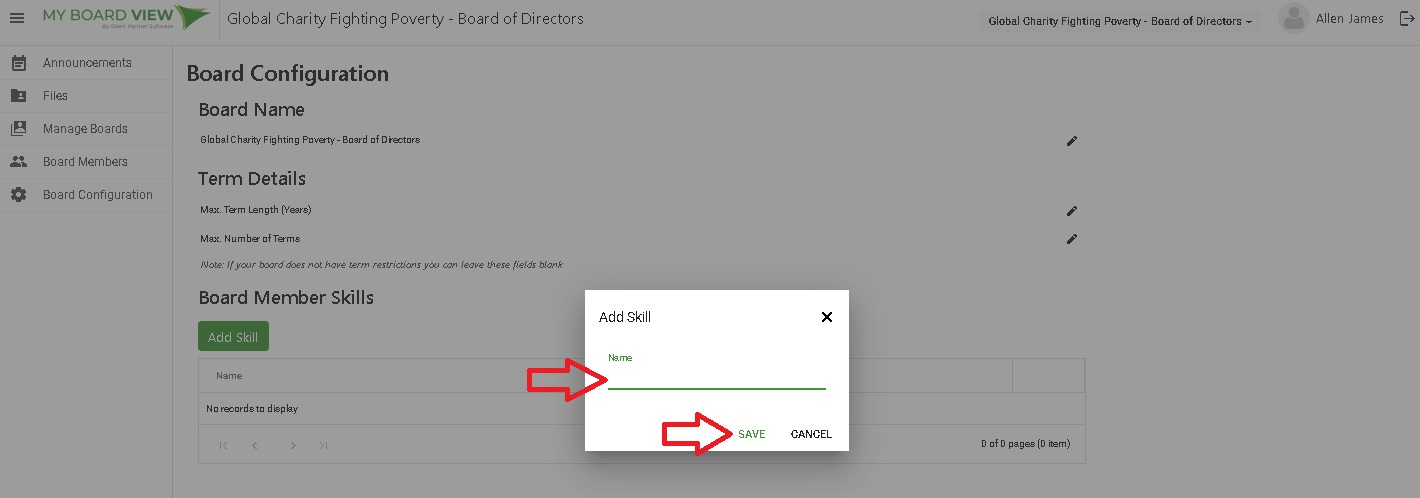This screenshot has width=1420, height=498.
Task: Click the Files folder icon in sidebar
Action: (x=18, y=96)
